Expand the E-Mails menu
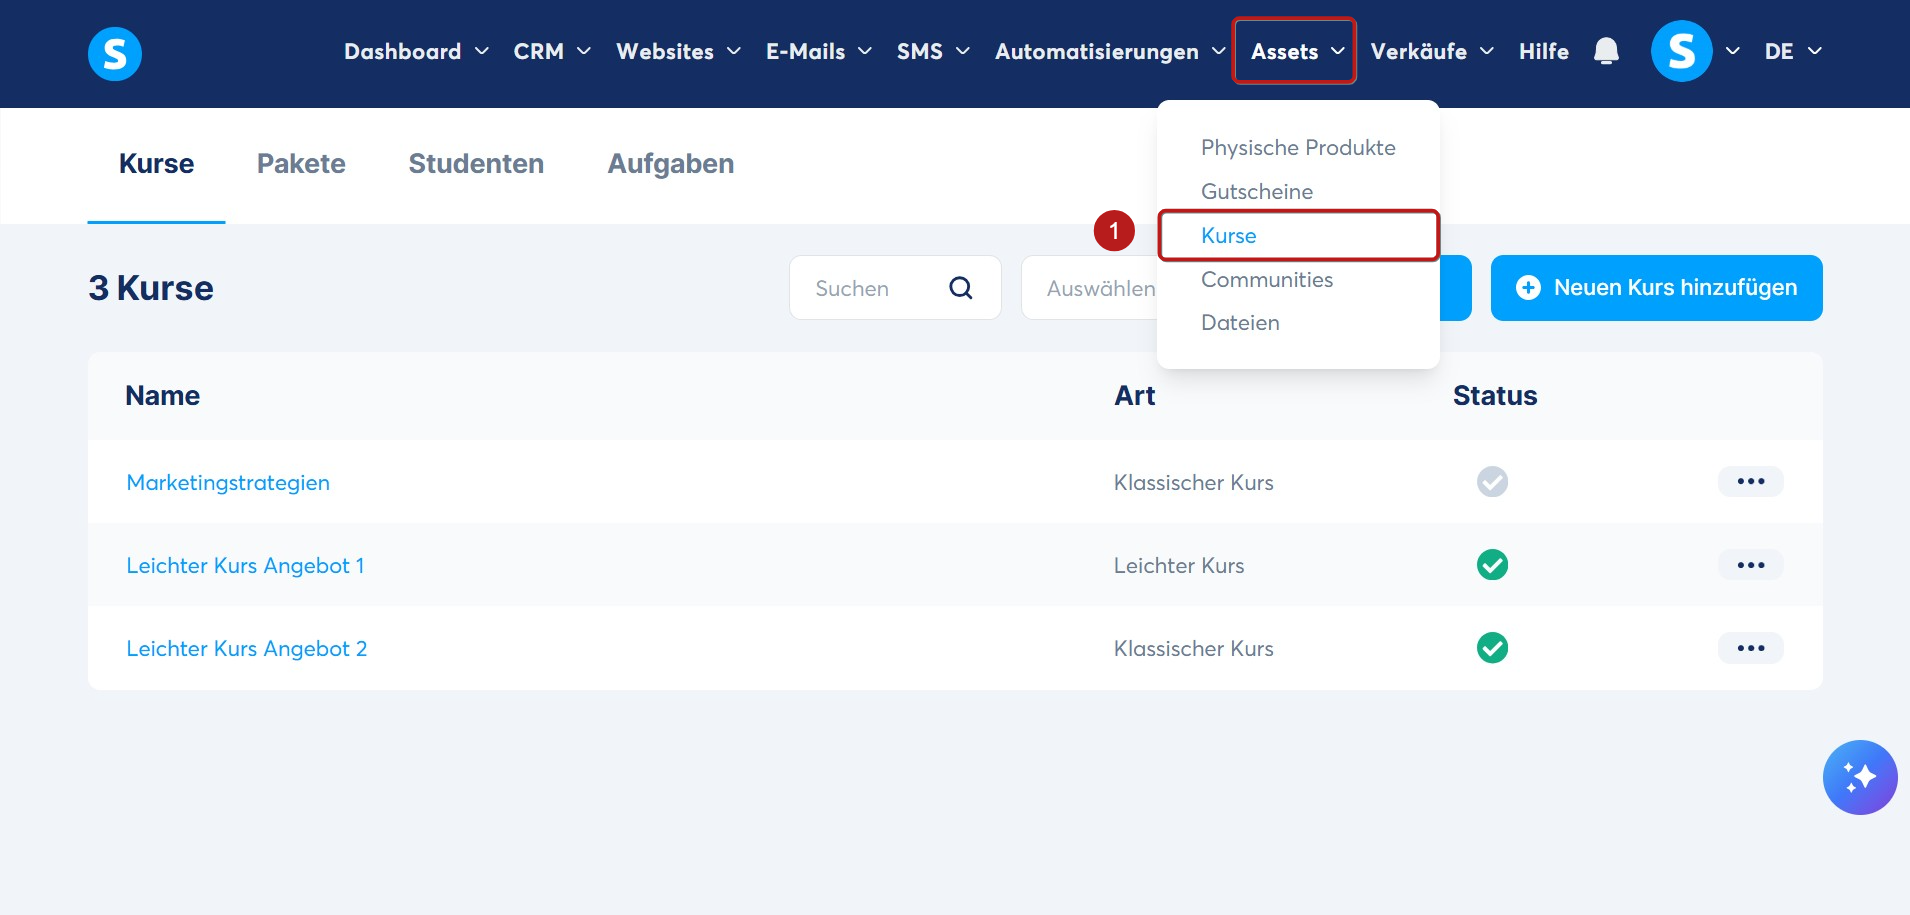 (x=819, y=51)
